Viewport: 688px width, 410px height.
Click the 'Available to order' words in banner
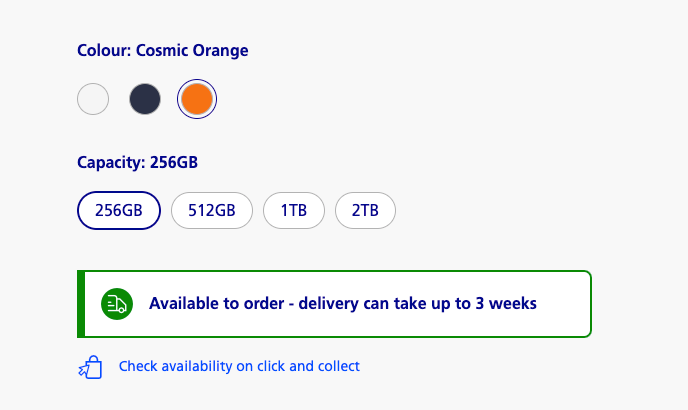pos(217,303)
